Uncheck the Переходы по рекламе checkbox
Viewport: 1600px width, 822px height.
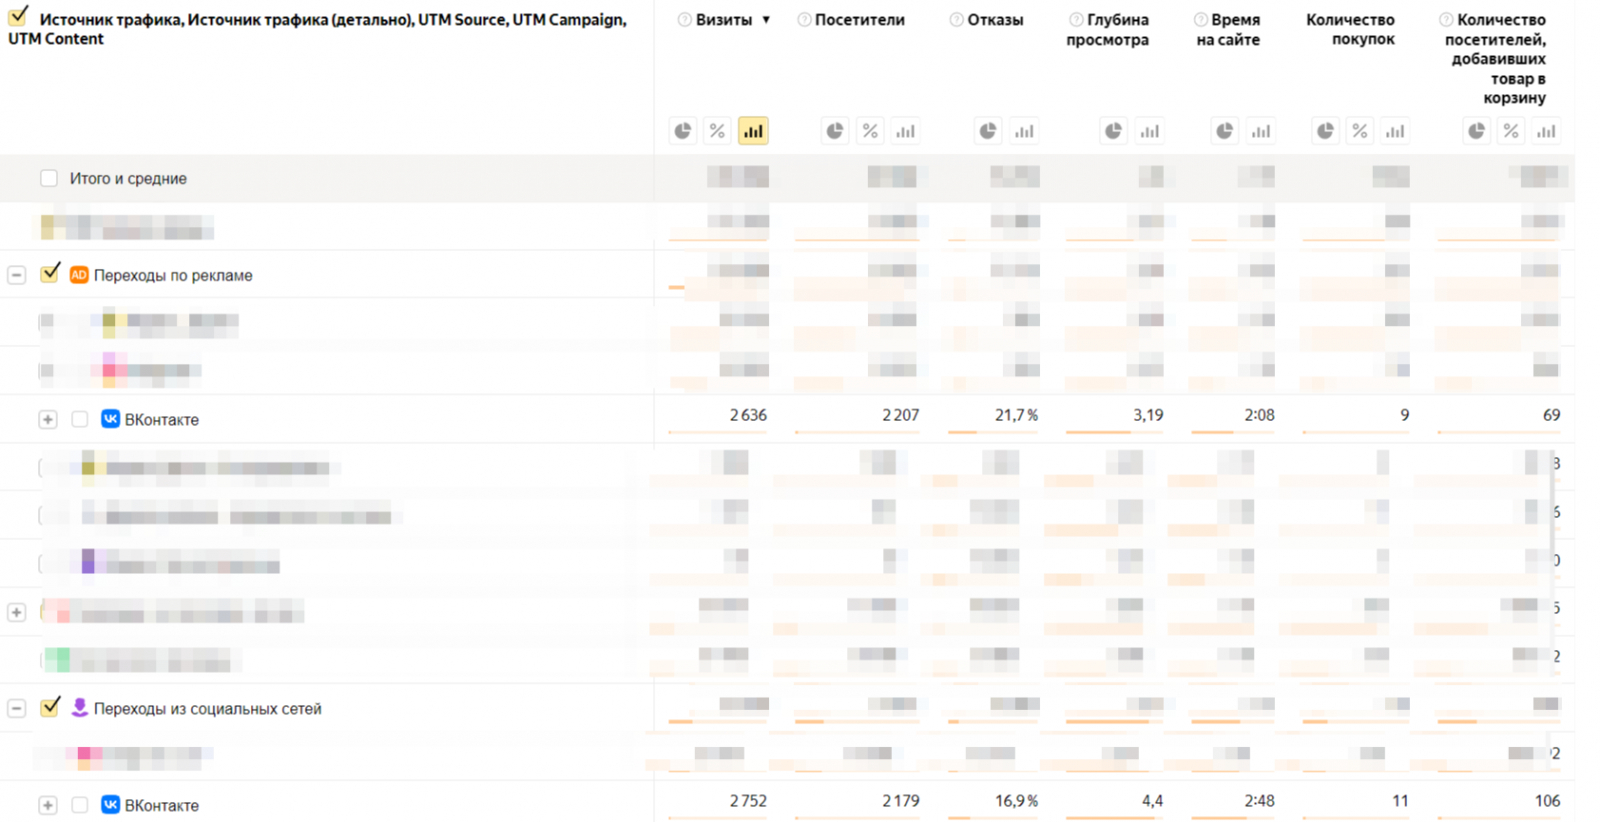coord(50,274)
